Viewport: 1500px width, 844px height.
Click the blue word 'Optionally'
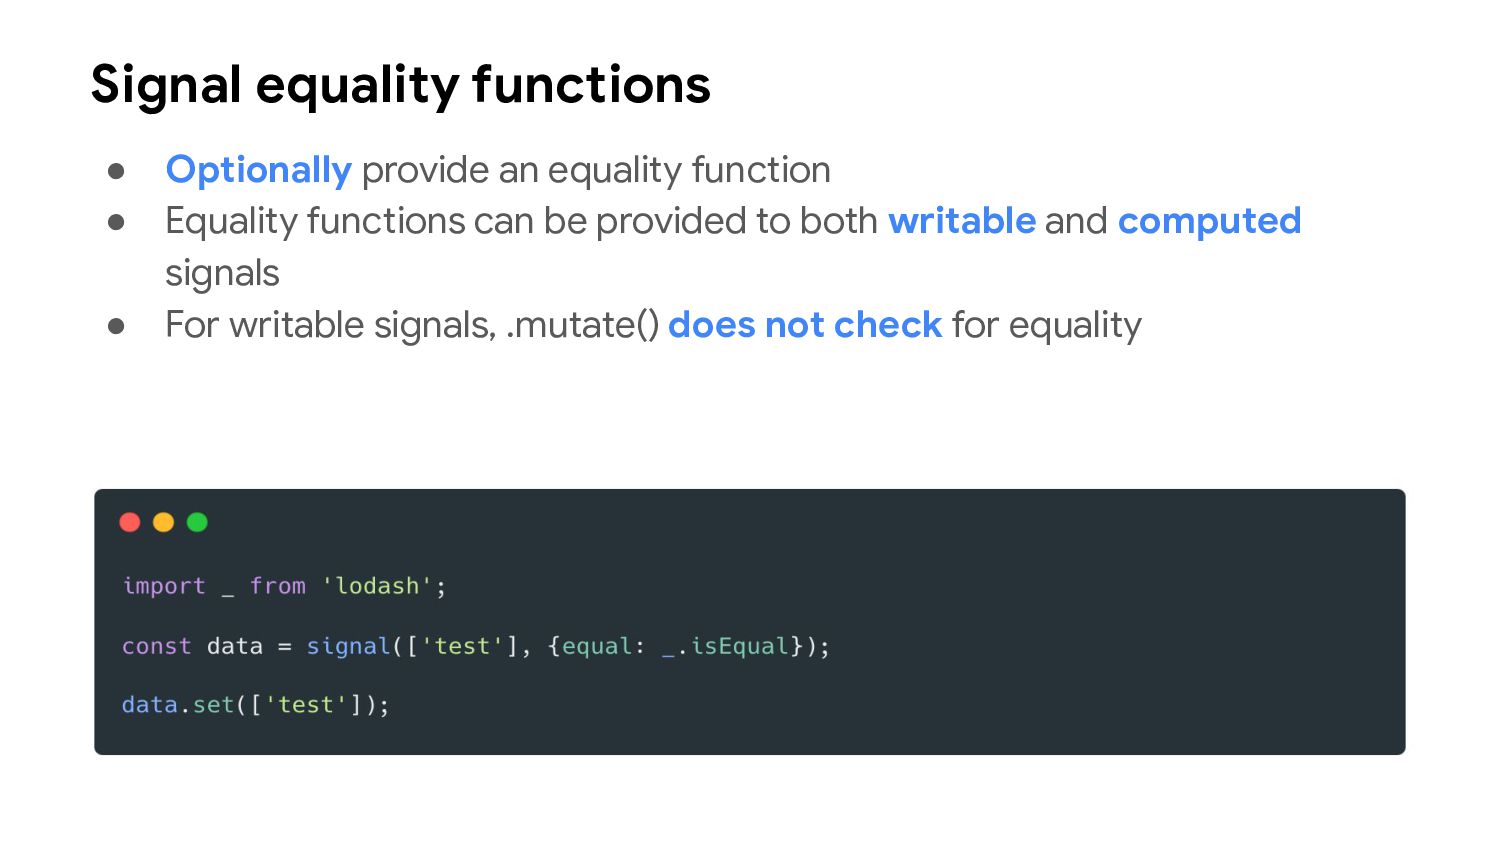click(x=258, y=170)
